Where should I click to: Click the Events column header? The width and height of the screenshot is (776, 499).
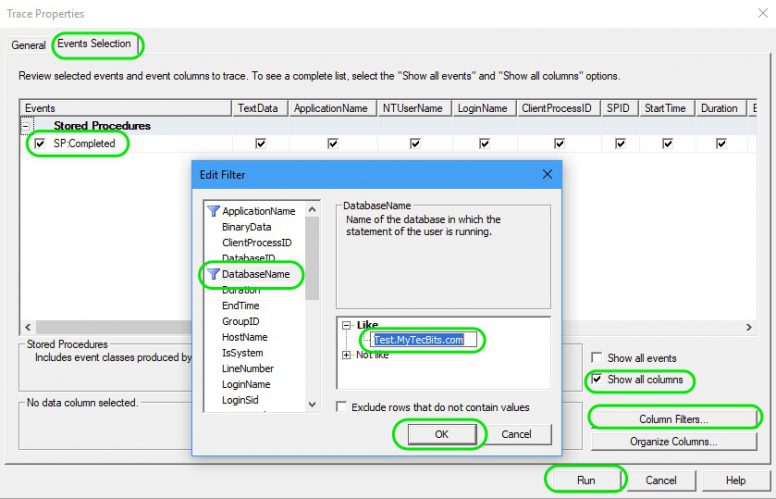pyautogui.click(x=126, y=108)
